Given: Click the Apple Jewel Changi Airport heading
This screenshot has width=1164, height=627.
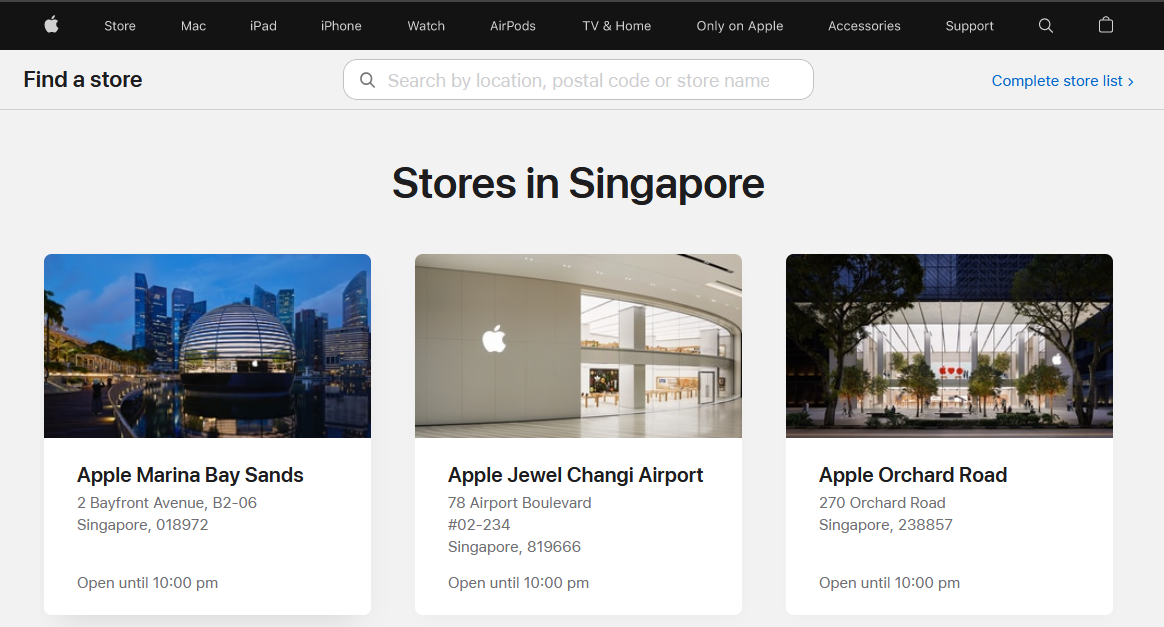Looking at the screenshot, I should [575, 475].
